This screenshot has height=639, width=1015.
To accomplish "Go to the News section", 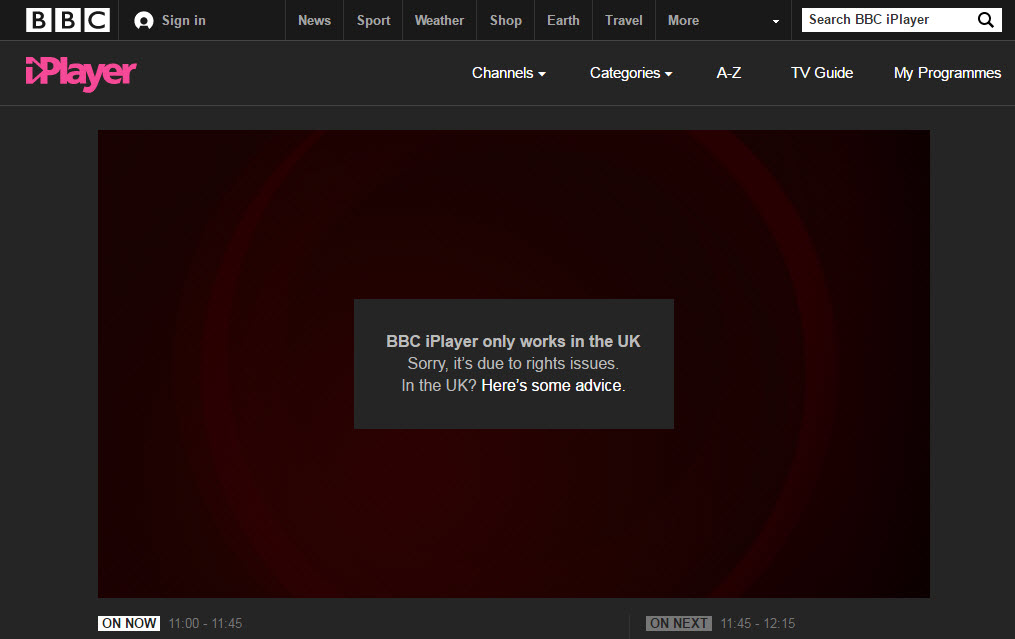I will (x=315, y=20).
